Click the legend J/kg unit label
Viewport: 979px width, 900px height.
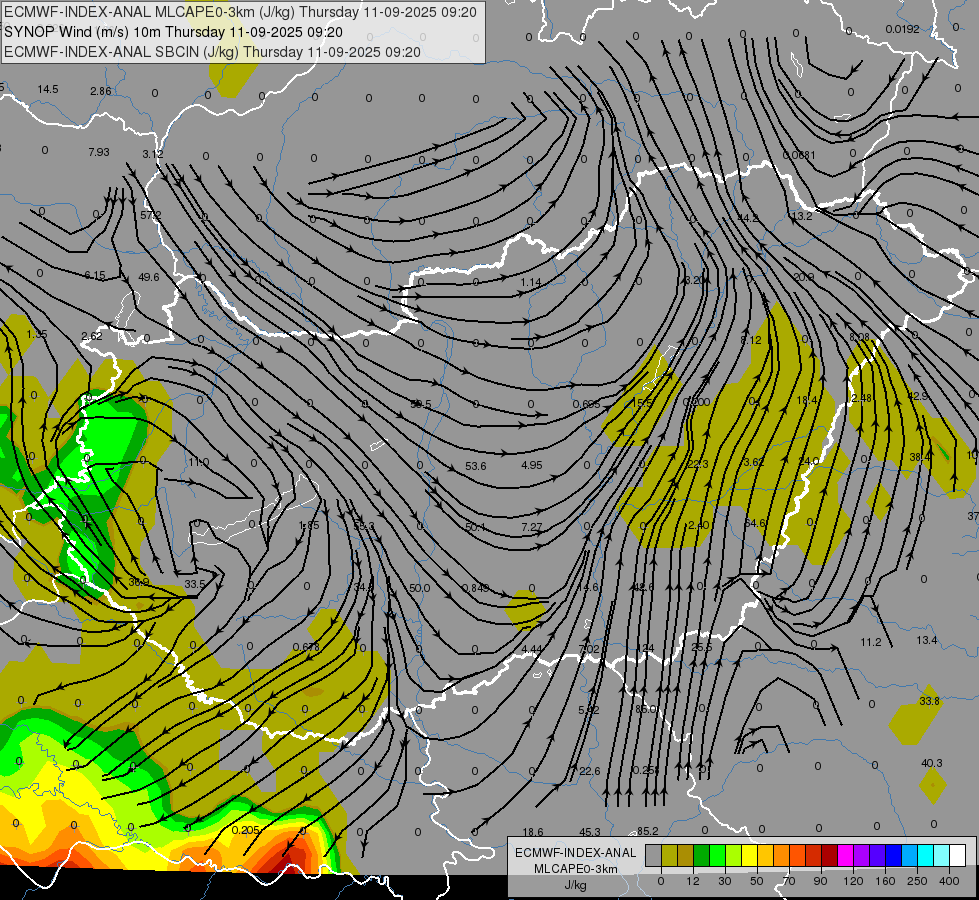tap(576, 885)
